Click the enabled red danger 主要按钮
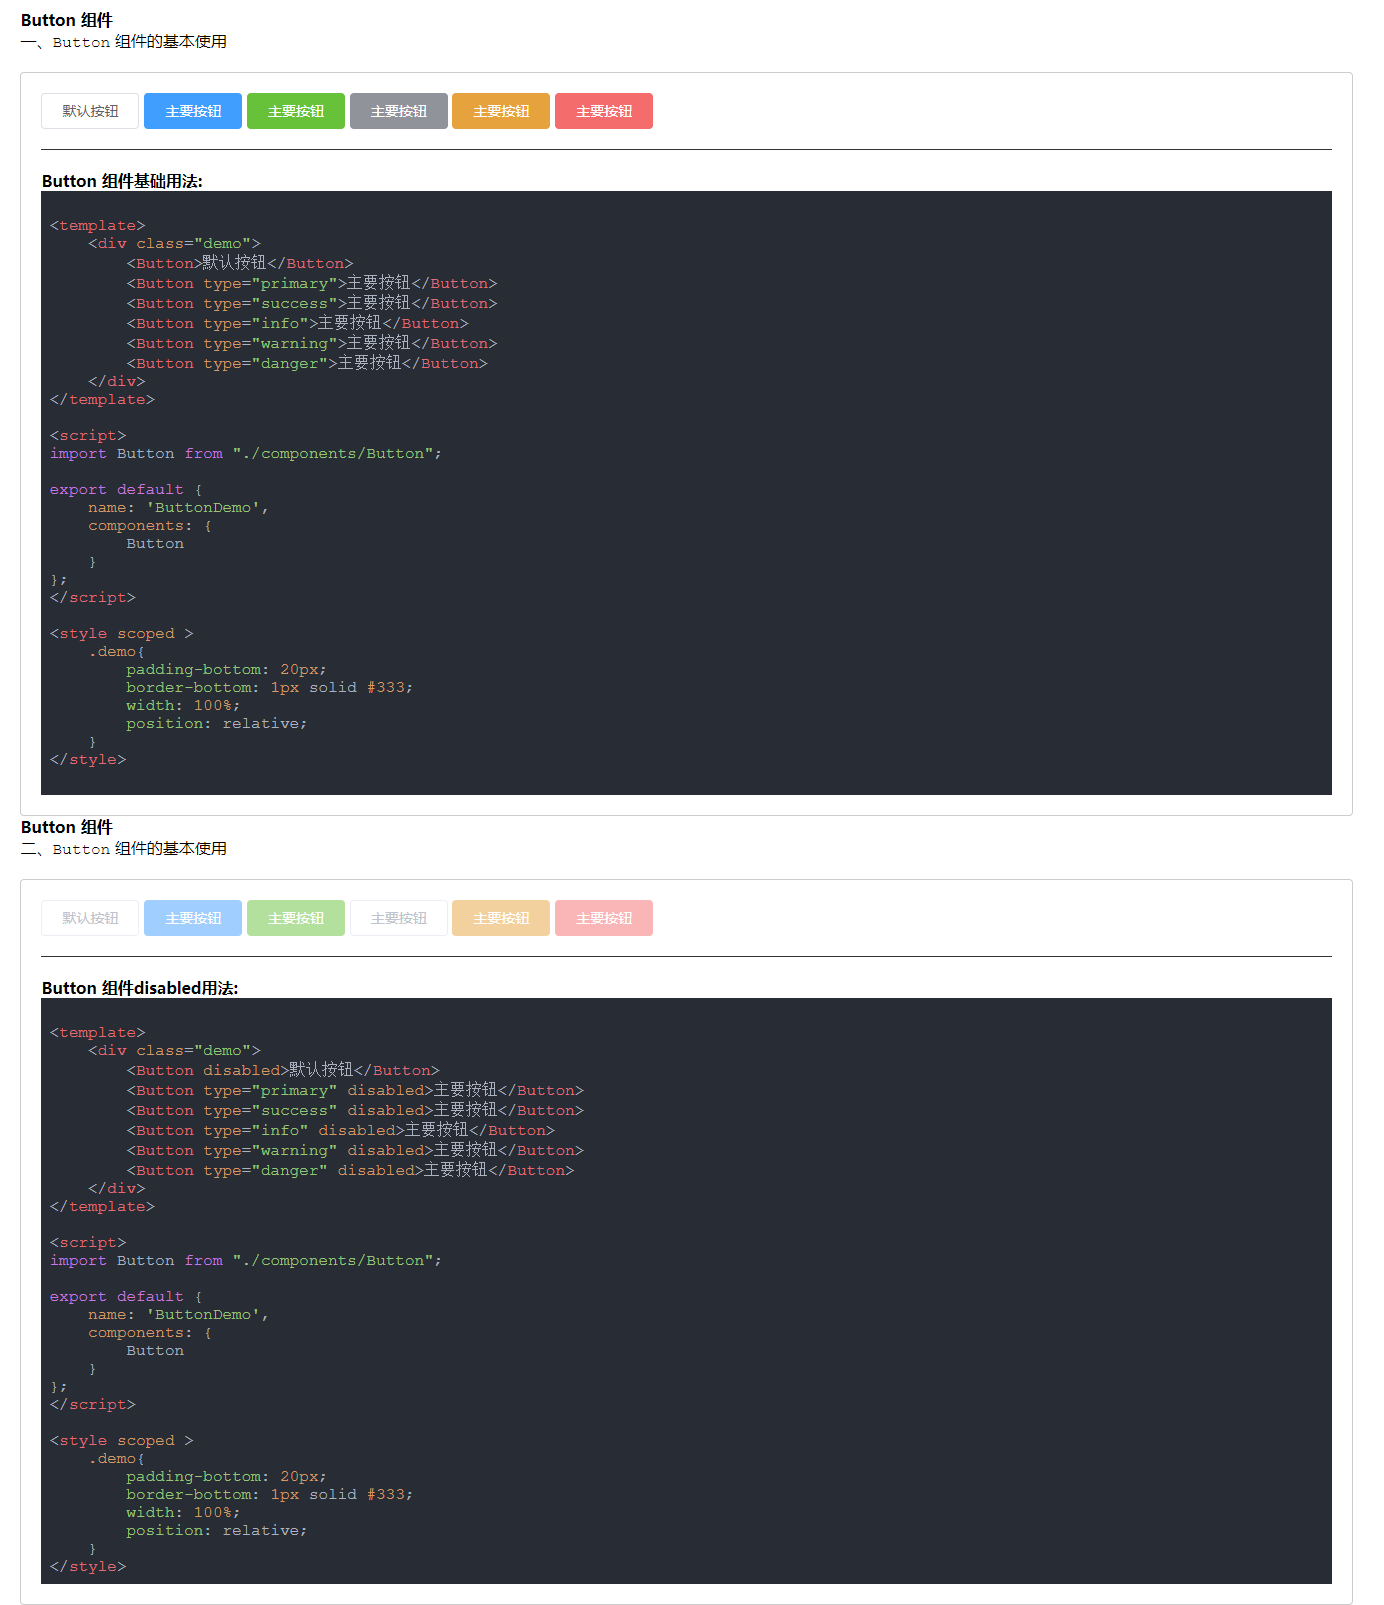The width and height of the screenshot is (1384, 1605). pyautogui.click(x=604, y=111)
